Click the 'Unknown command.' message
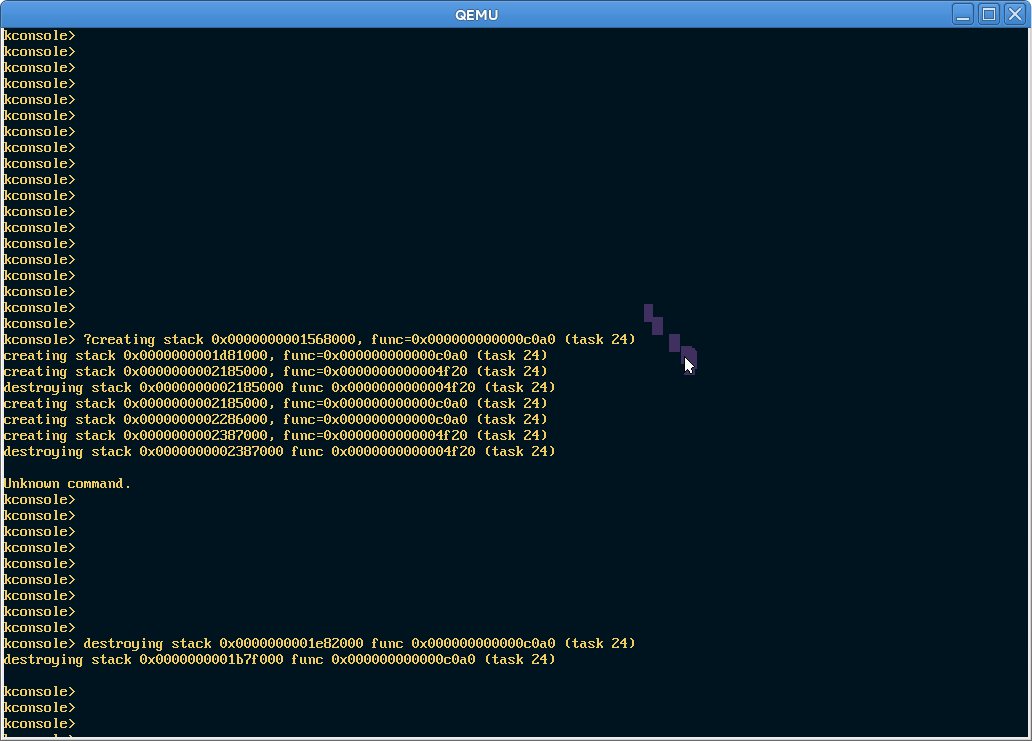 point(67,484)
